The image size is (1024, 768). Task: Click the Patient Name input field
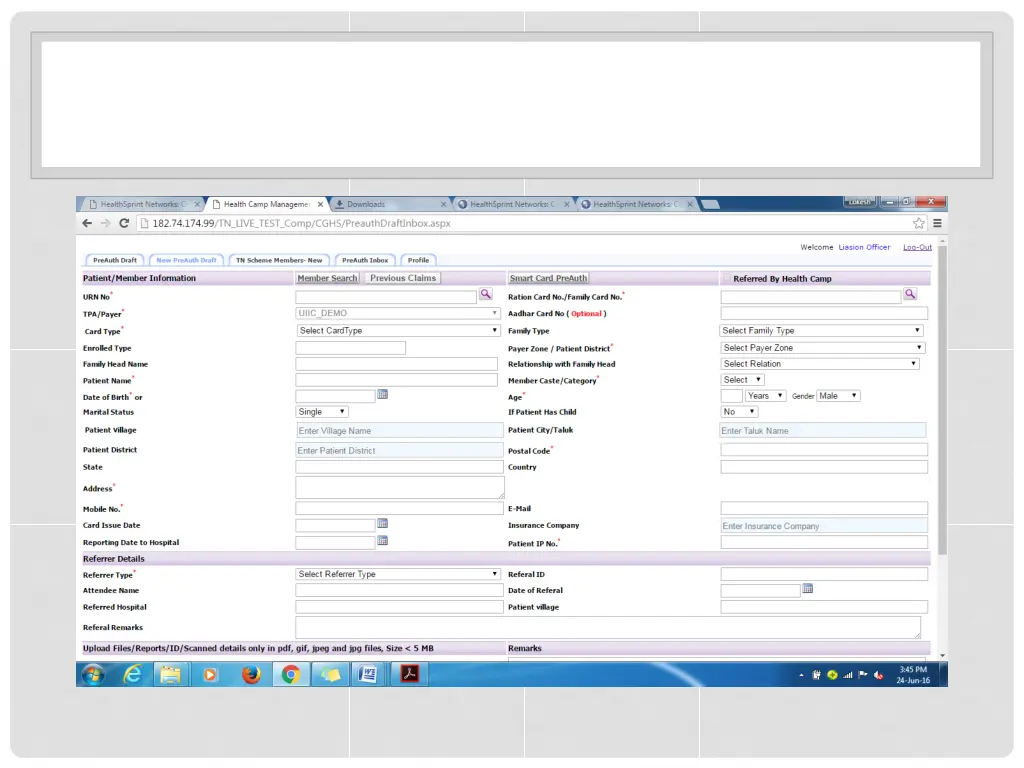pyautogui.click(x=396, y=380)
